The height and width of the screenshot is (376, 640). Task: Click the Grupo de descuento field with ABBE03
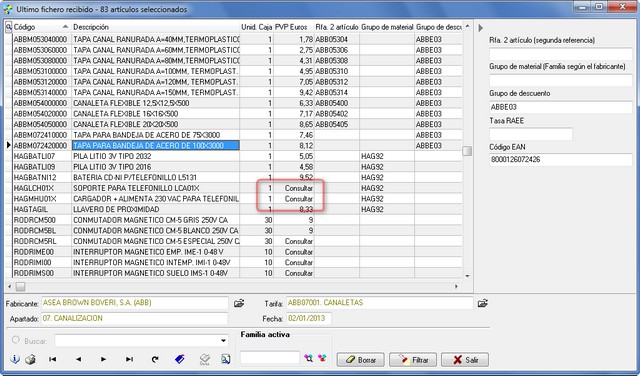561,107
